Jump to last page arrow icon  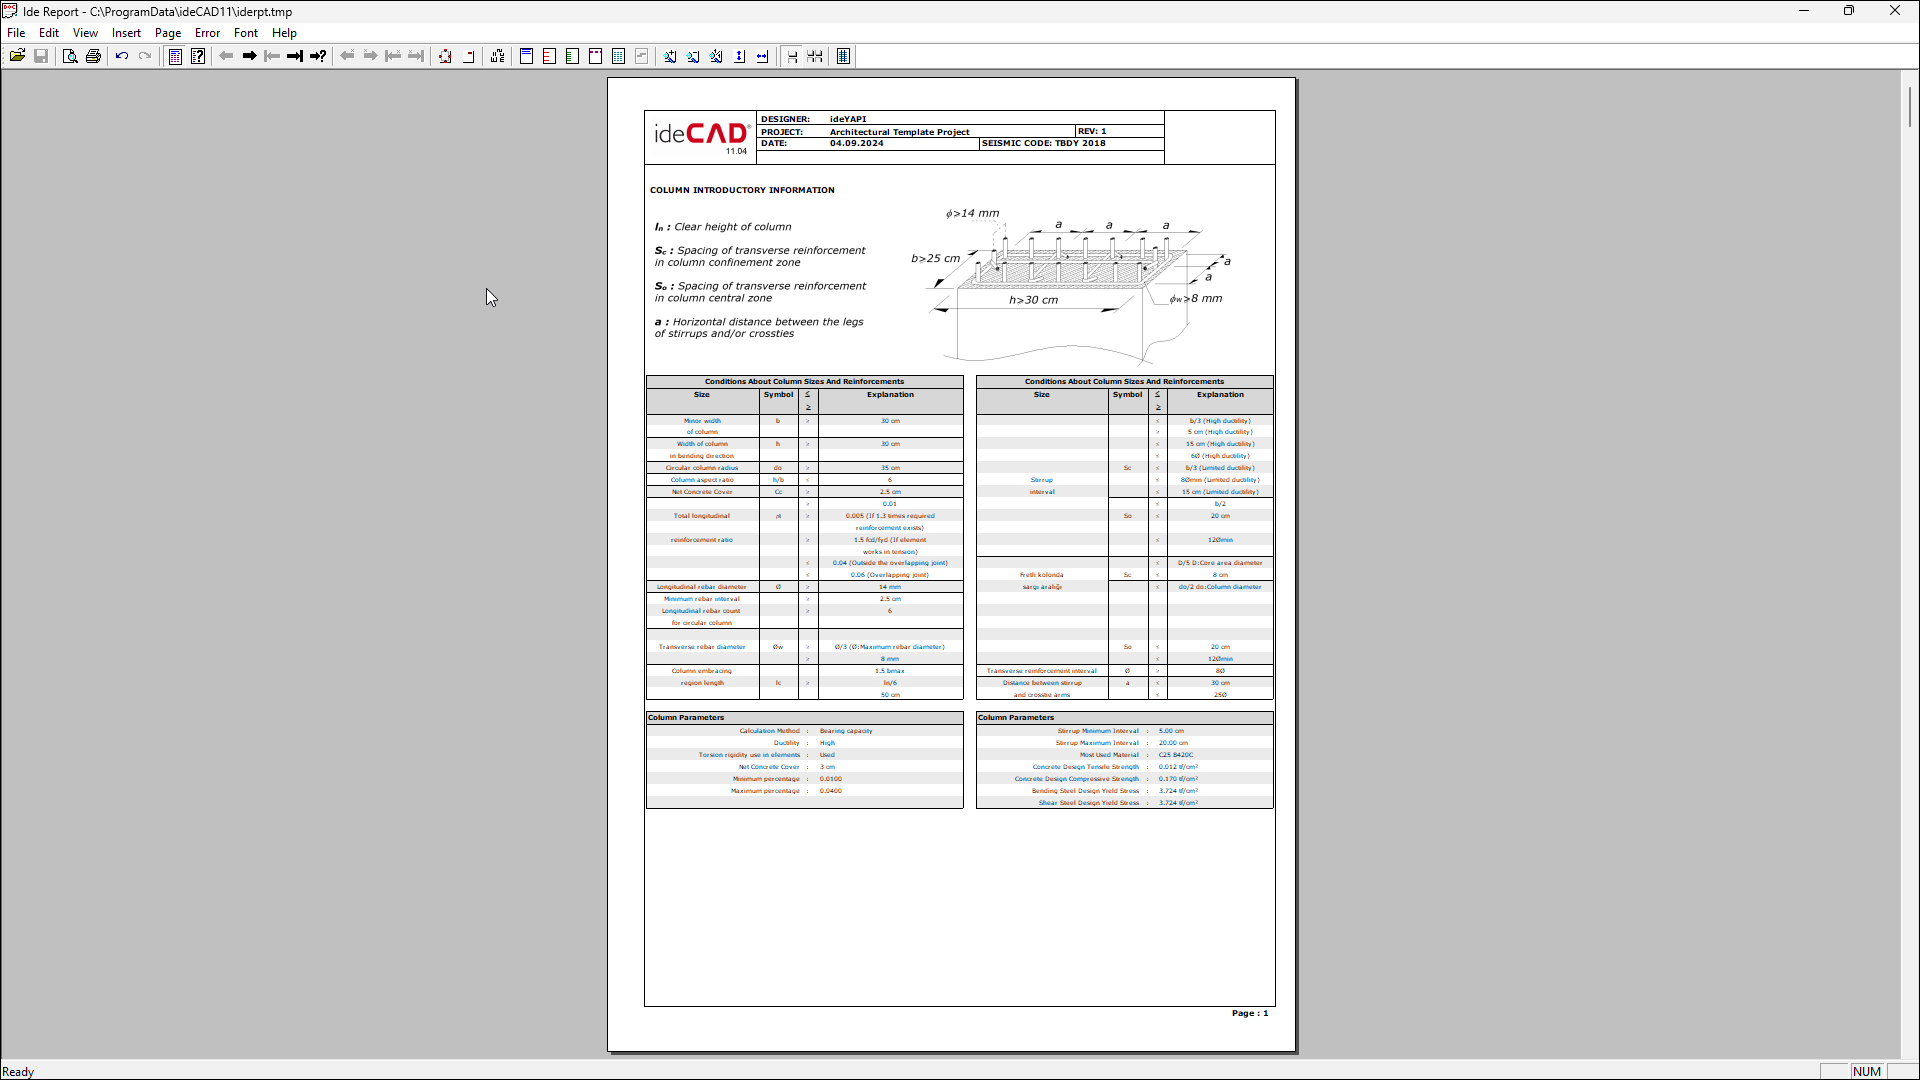coord(294,56)
